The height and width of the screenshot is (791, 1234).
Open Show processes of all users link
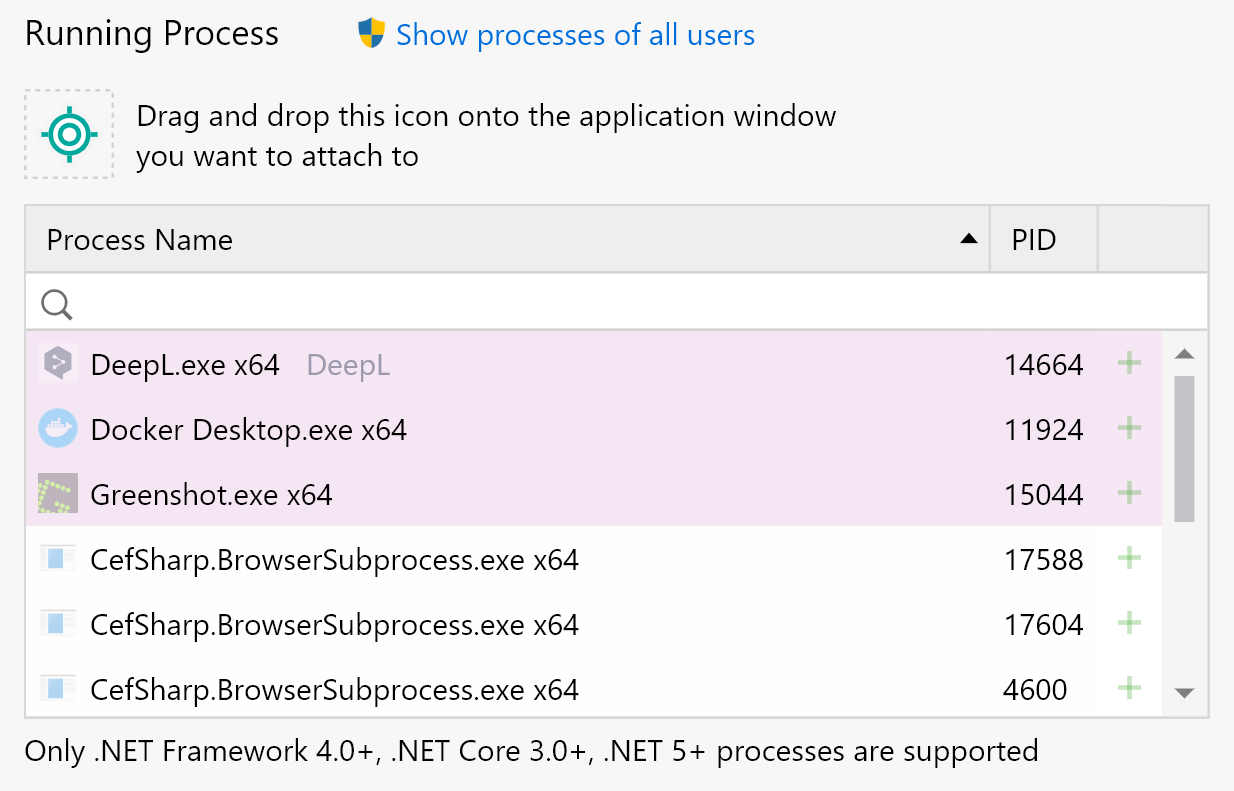tap(575, 36)
